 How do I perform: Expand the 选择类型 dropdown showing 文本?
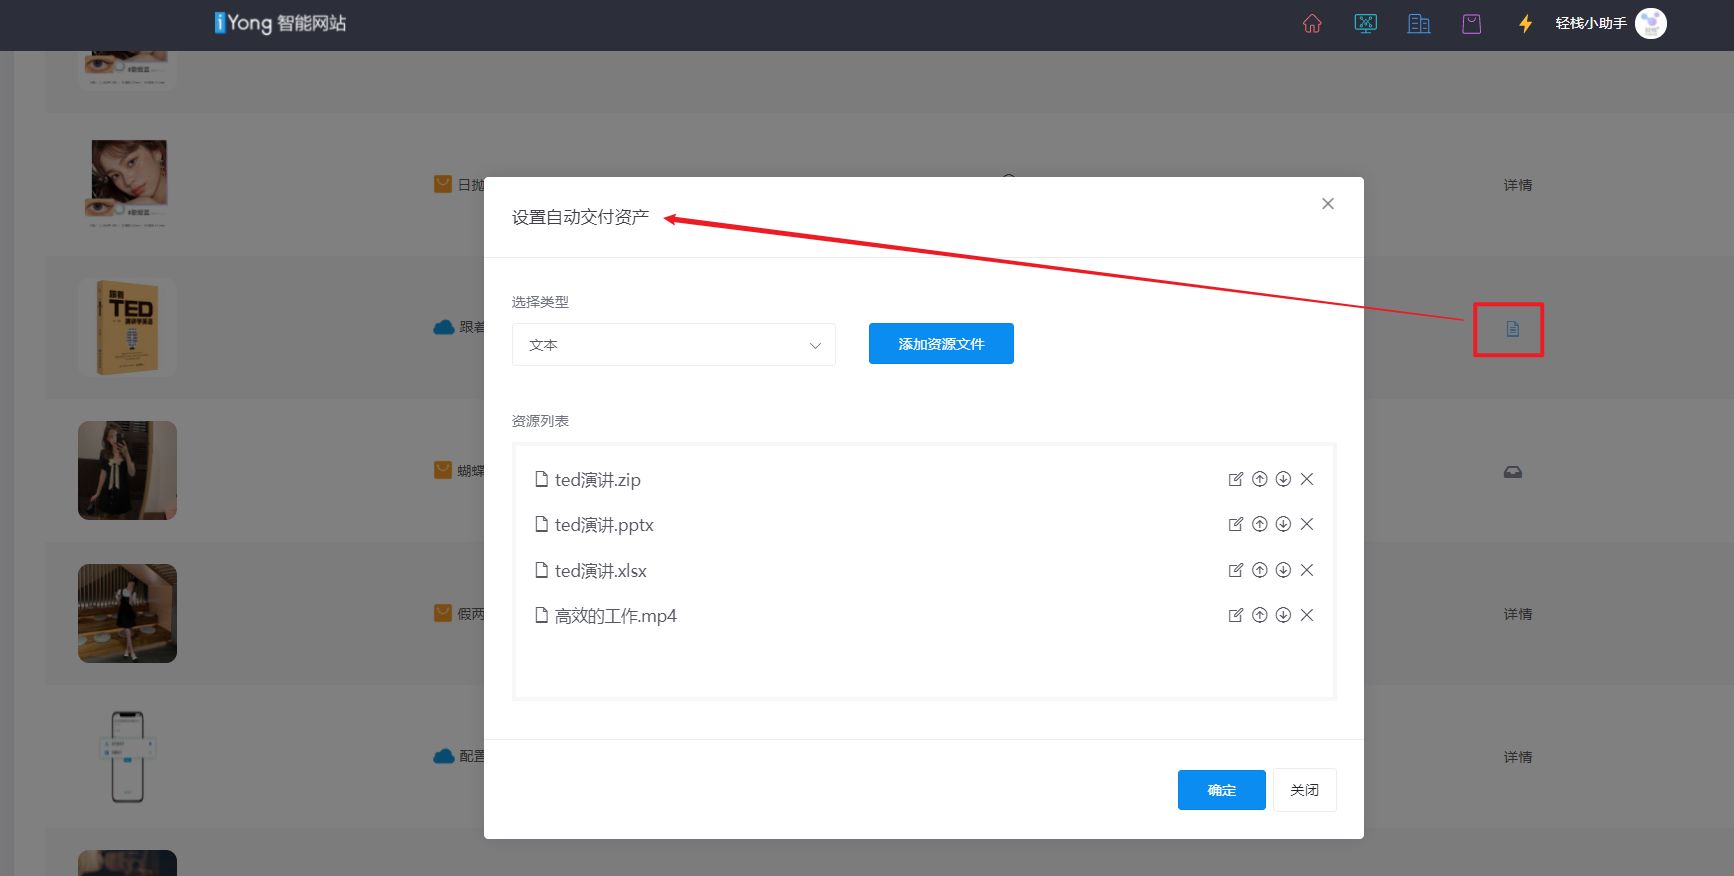(x=673, y=345)
